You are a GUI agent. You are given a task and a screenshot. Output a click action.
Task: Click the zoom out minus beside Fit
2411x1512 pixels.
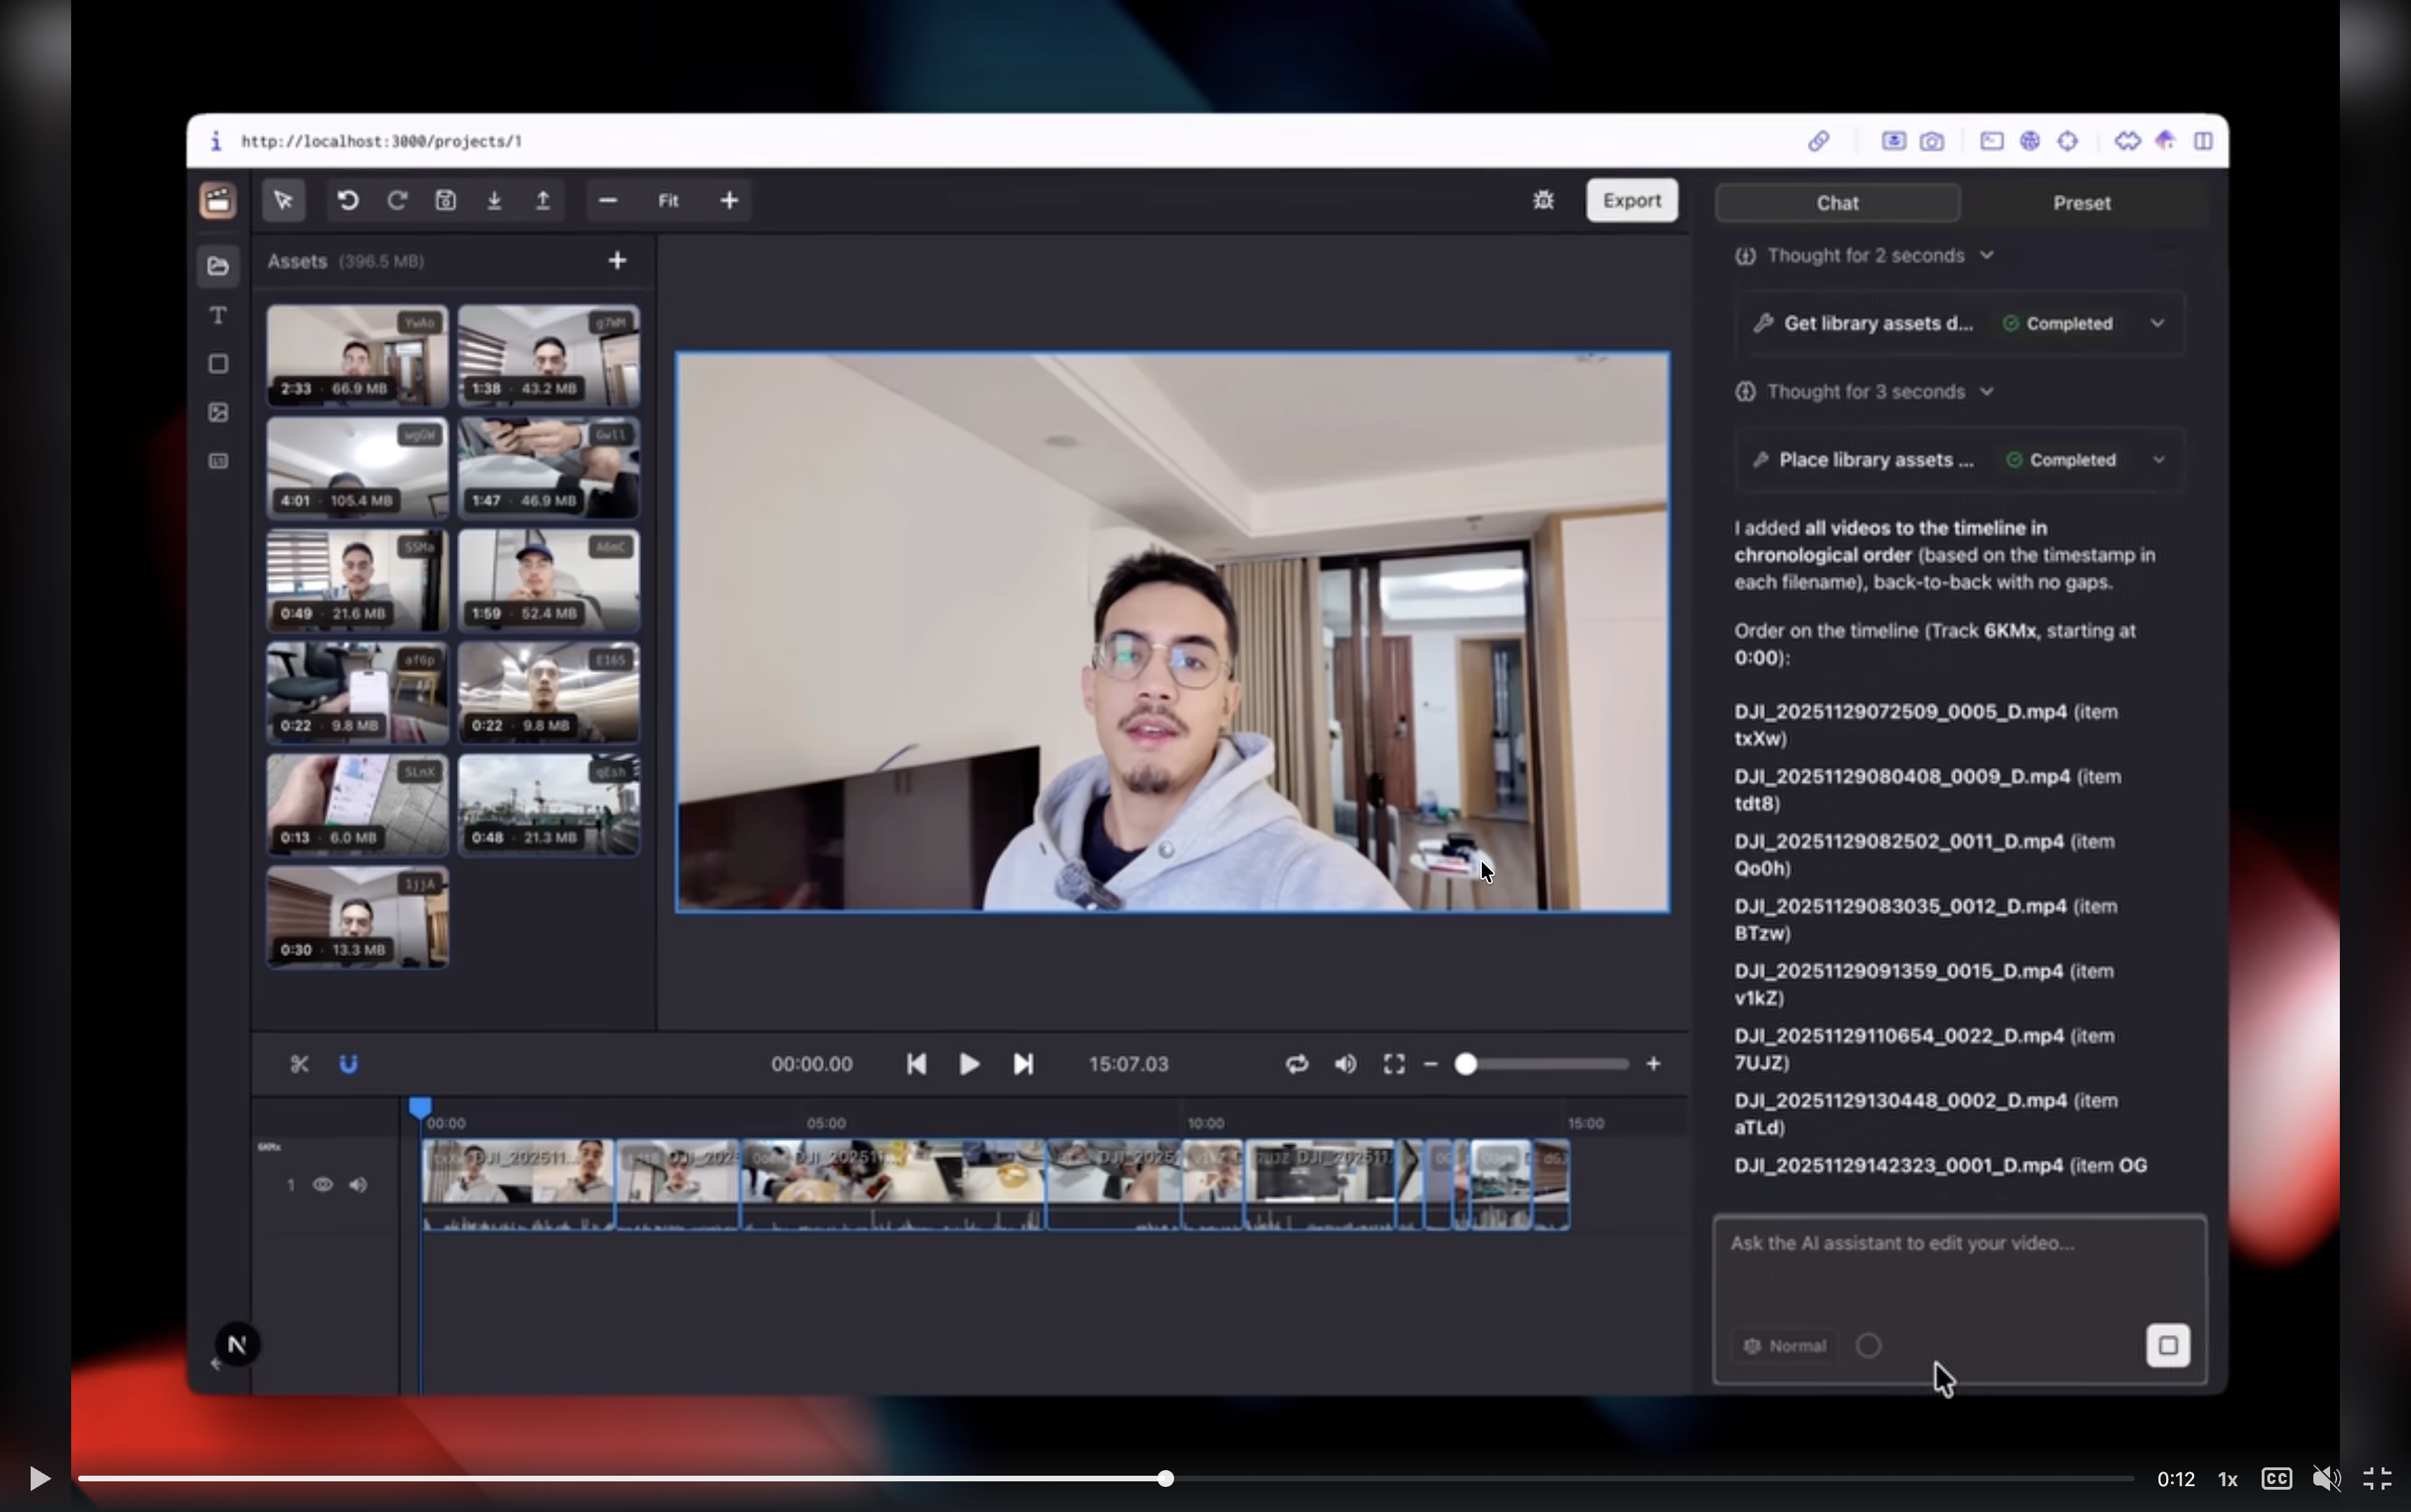pos(607,201)
